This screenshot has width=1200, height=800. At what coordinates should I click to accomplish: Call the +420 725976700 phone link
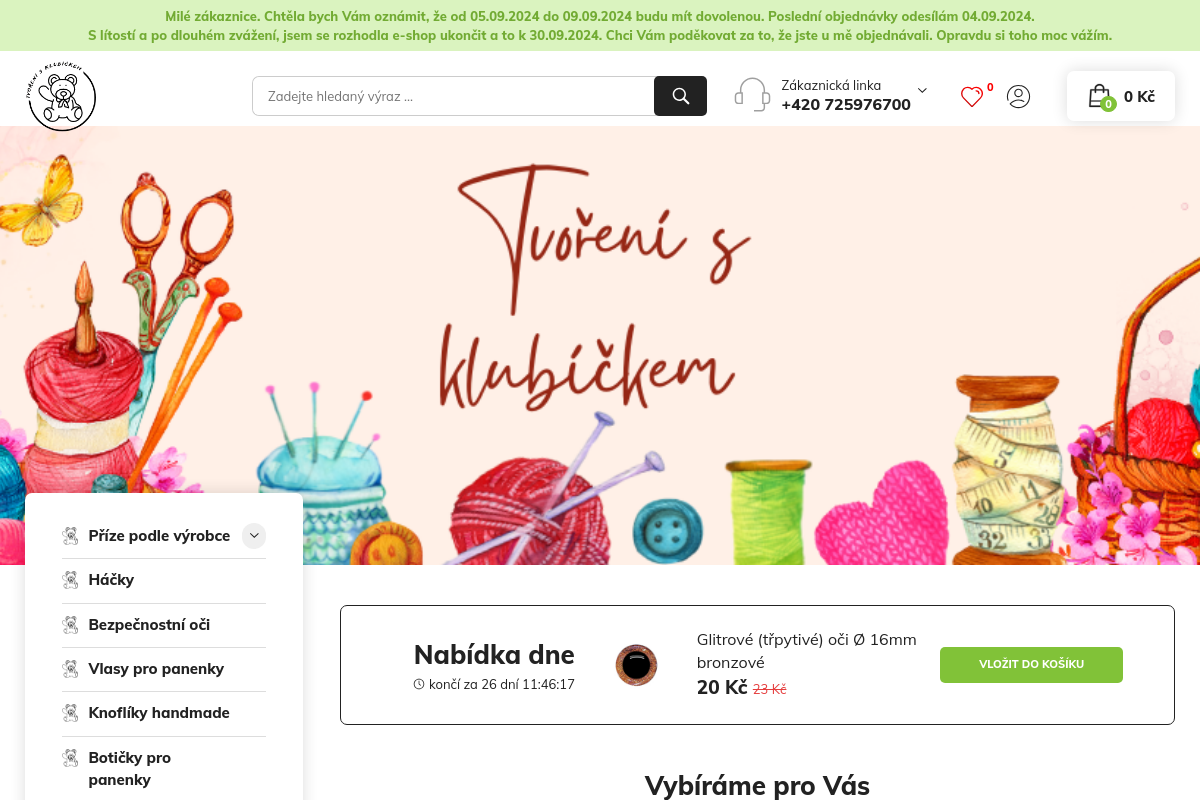(x=846, y=105)
